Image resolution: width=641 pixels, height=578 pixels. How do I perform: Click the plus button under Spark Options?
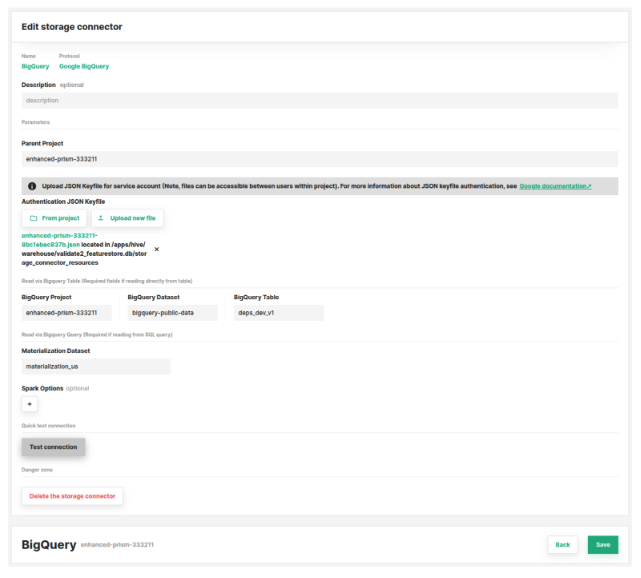[29, 404]
